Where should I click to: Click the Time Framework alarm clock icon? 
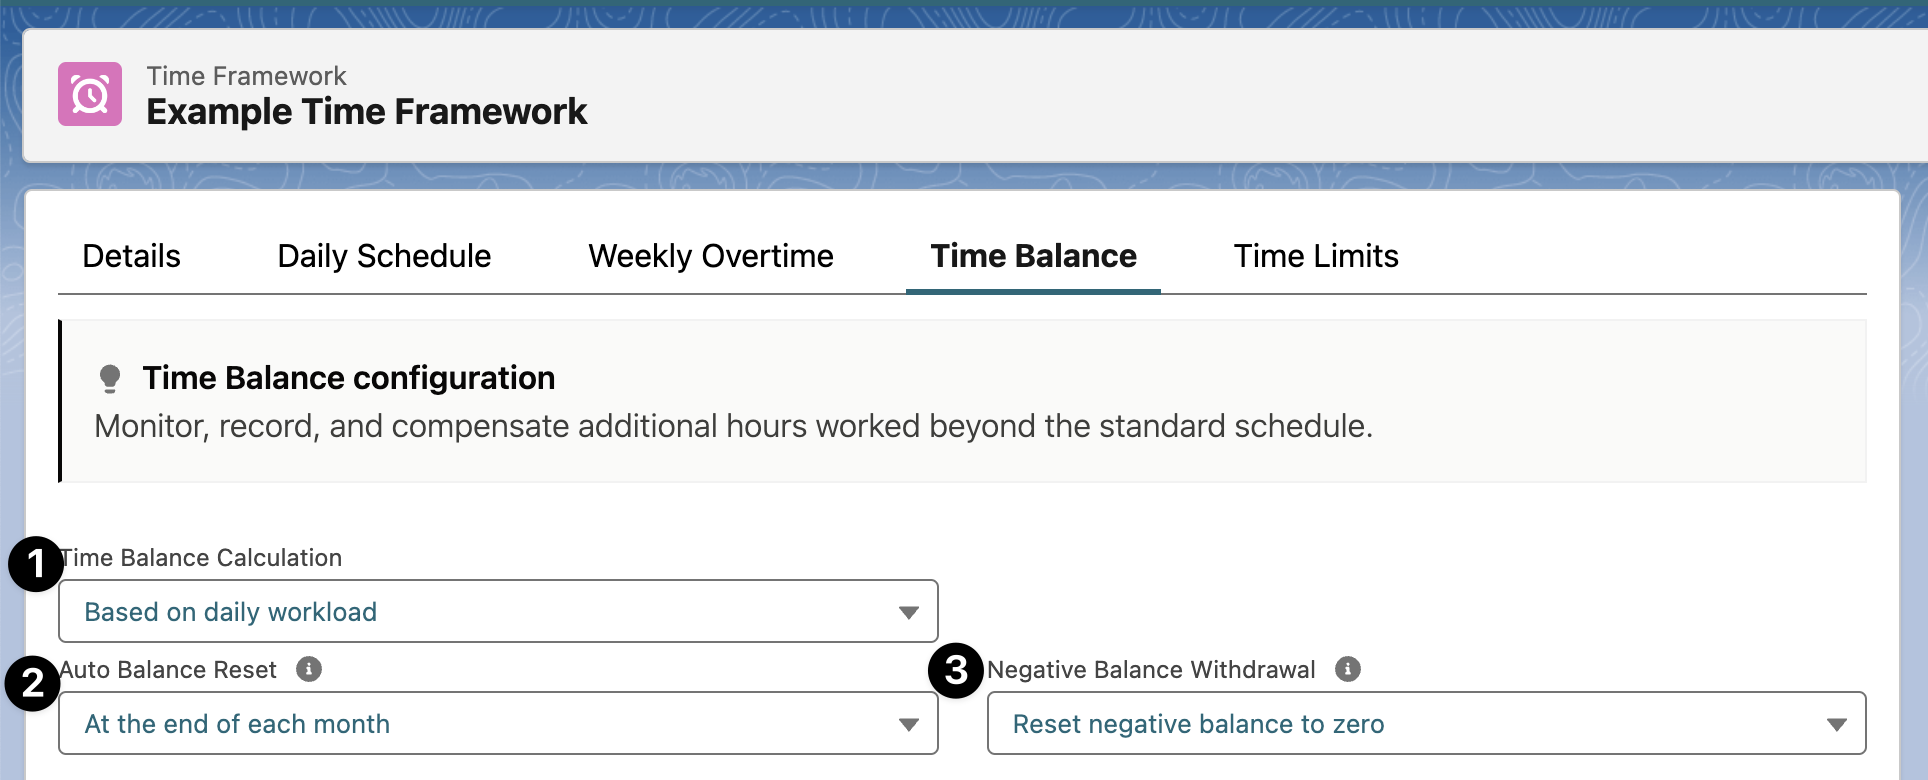tap(90, 95)
